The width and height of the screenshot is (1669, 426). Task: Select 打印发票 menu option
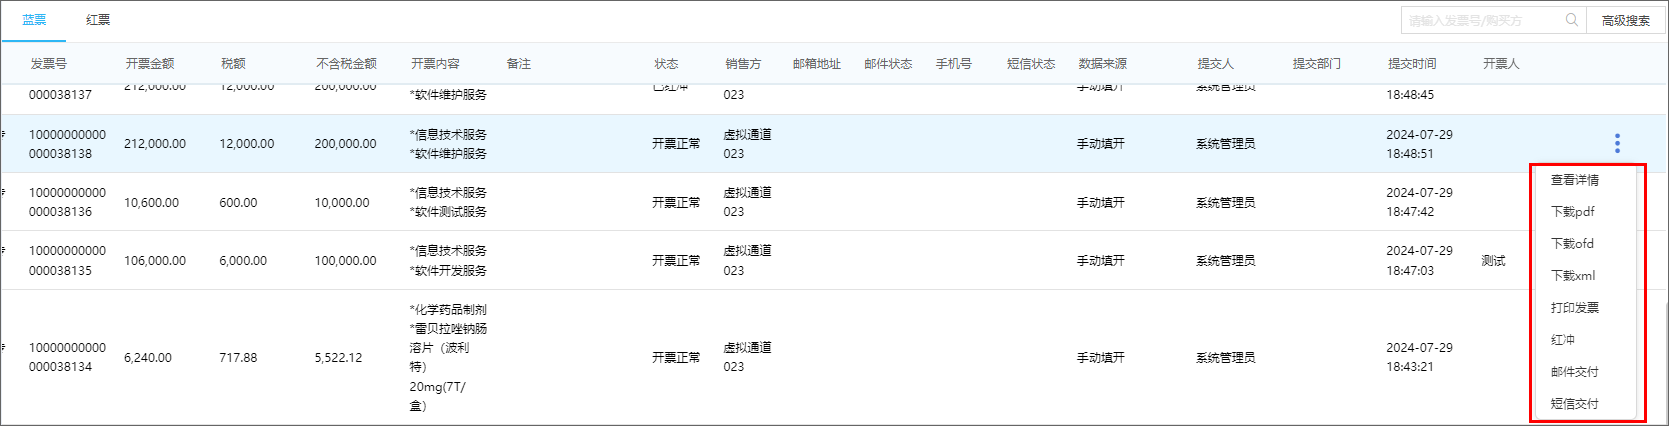tap(1575, 308)
